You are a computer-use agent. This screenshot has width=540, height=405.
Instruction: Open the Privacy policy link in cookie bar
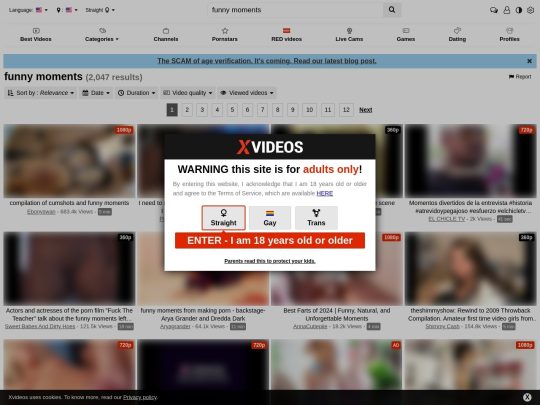[x=139, y=397]
